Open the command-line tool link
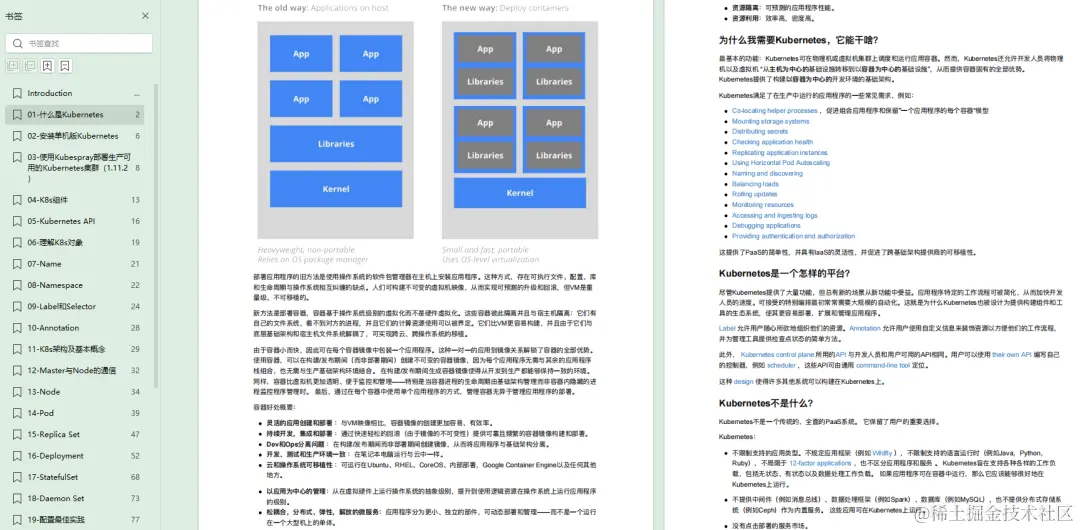Screen dimensions: 1080x530 (882, 365)
